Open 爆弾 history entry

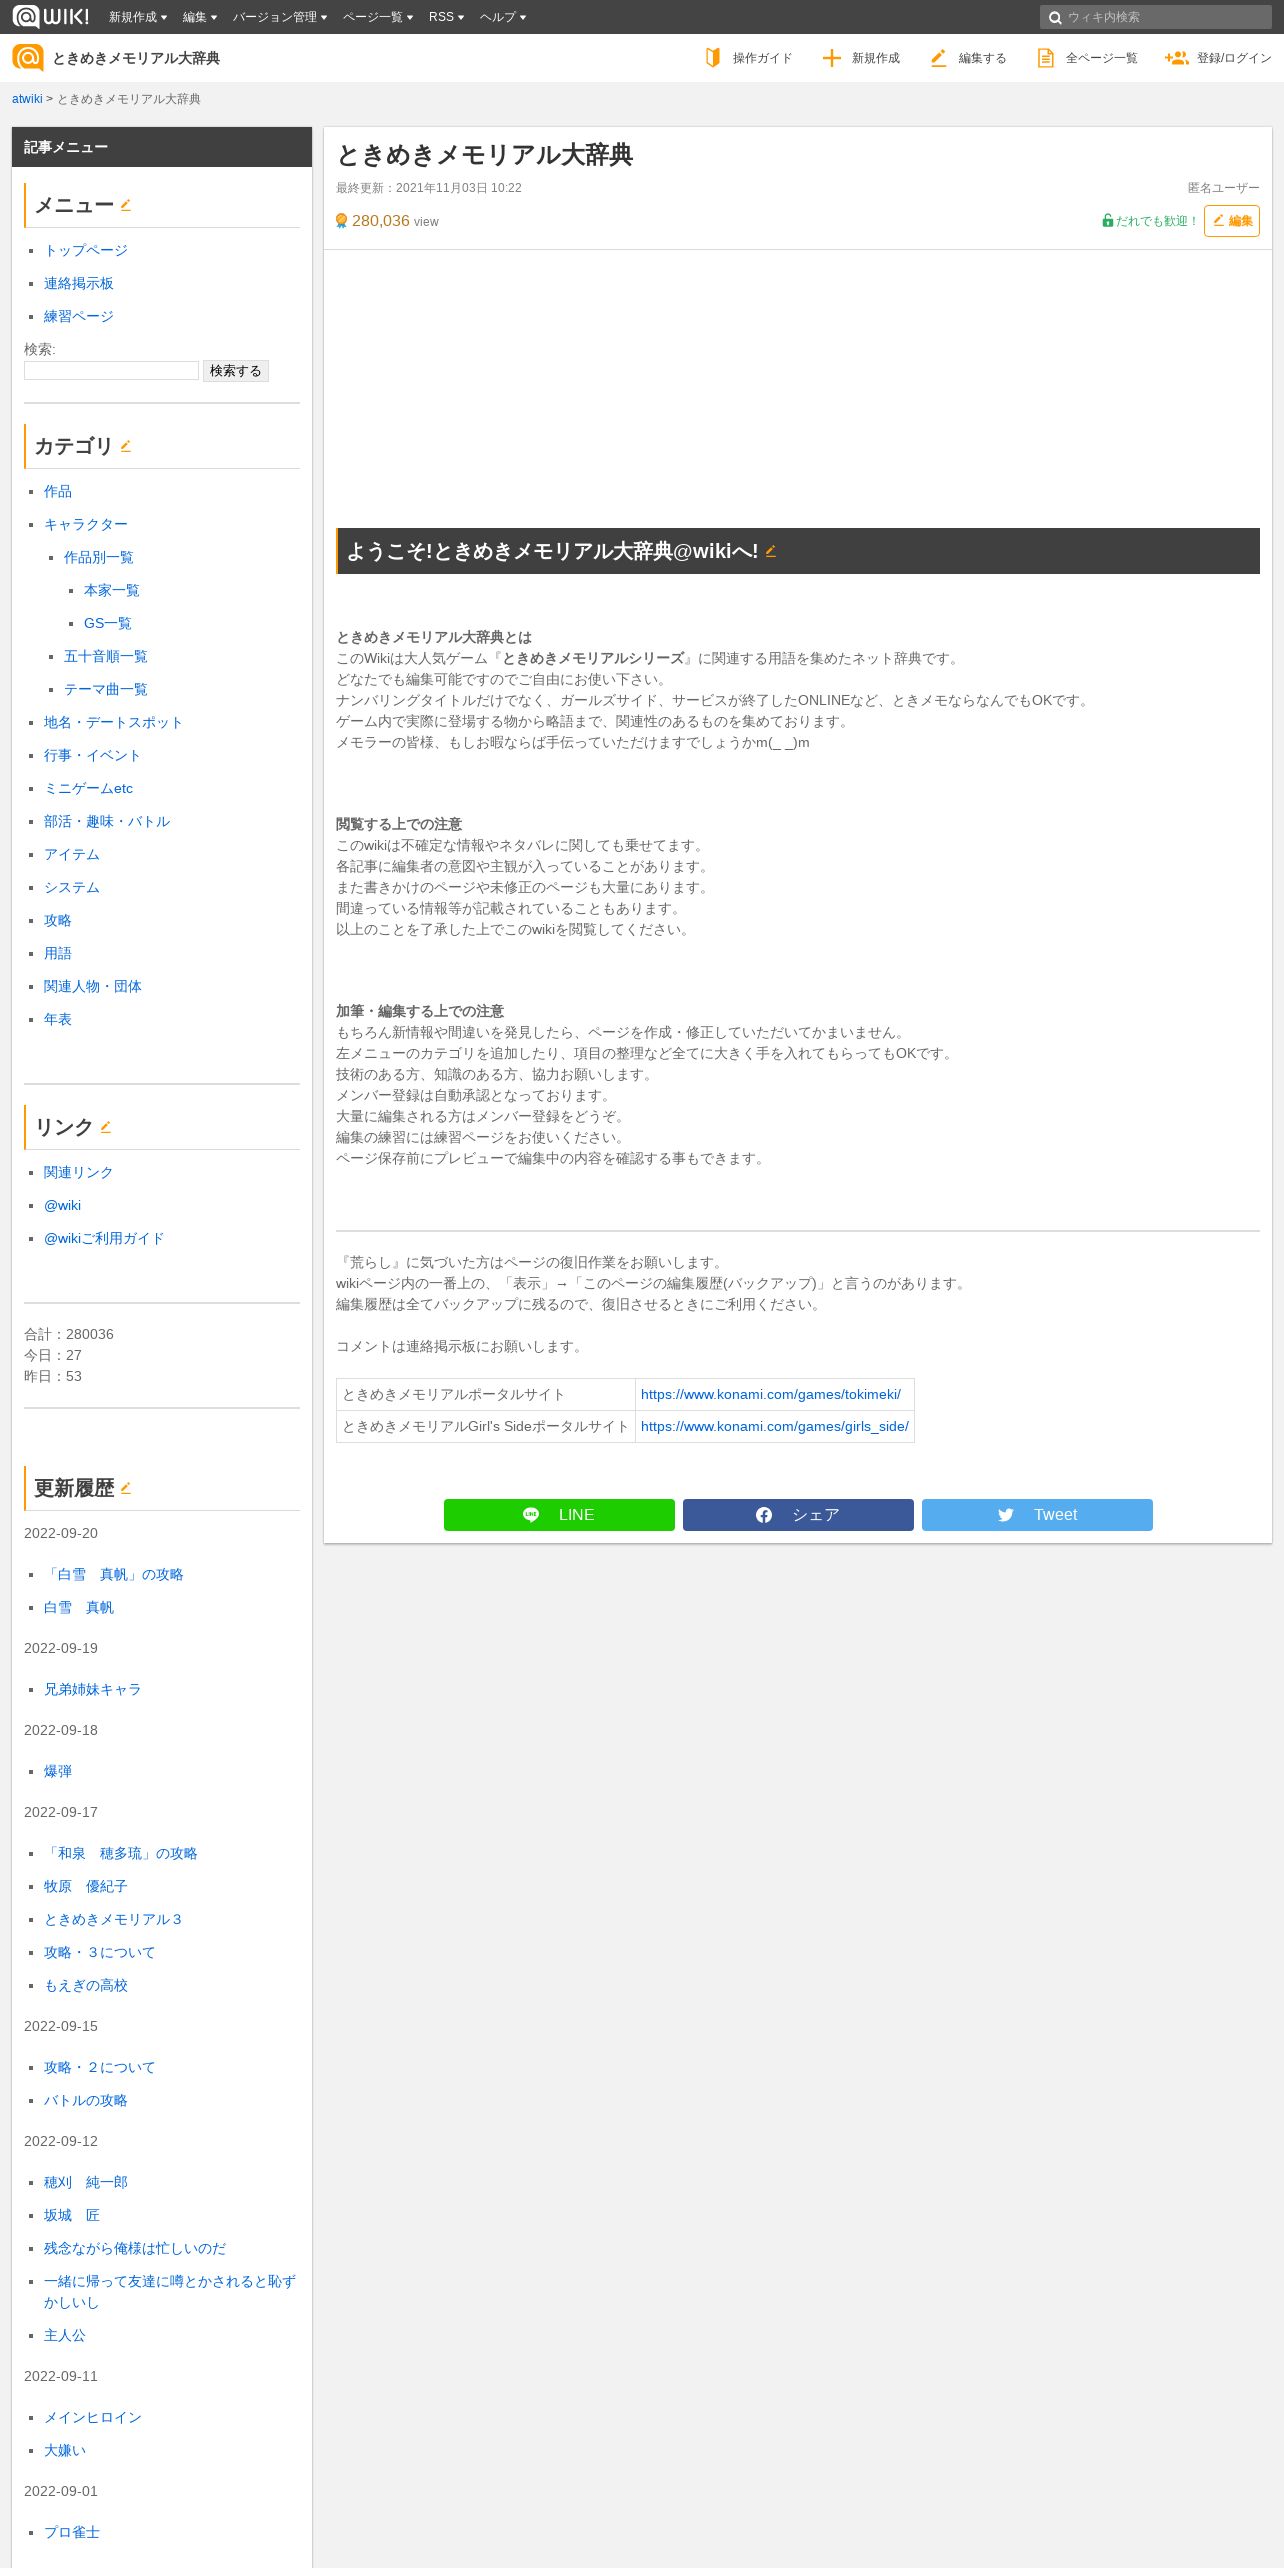coord(58,1771)
